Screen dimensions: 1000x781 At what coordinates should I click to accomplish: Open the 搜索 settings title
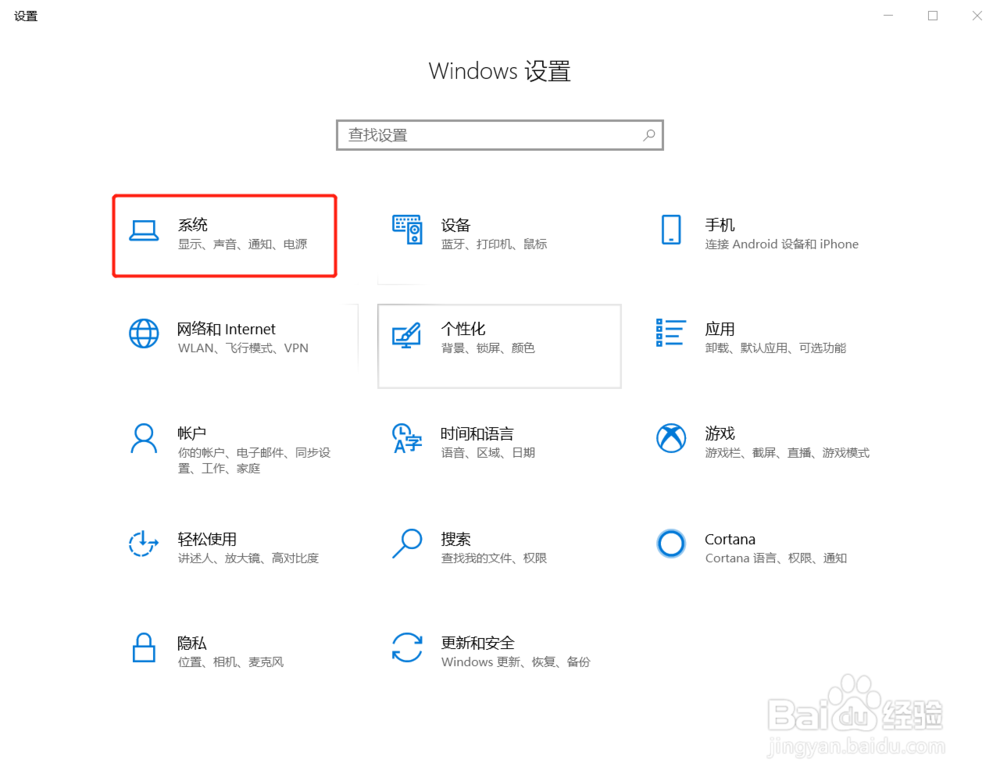(456, 539)
